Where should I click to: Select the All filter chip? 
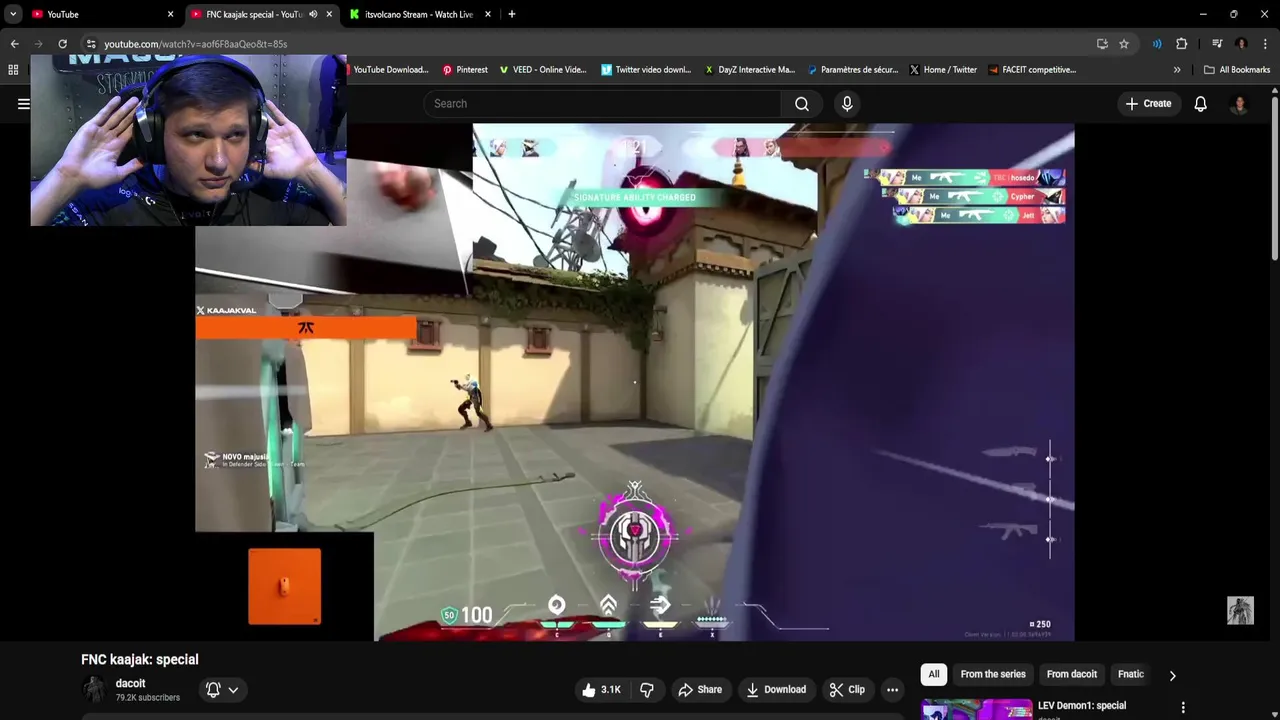point(934,675)
